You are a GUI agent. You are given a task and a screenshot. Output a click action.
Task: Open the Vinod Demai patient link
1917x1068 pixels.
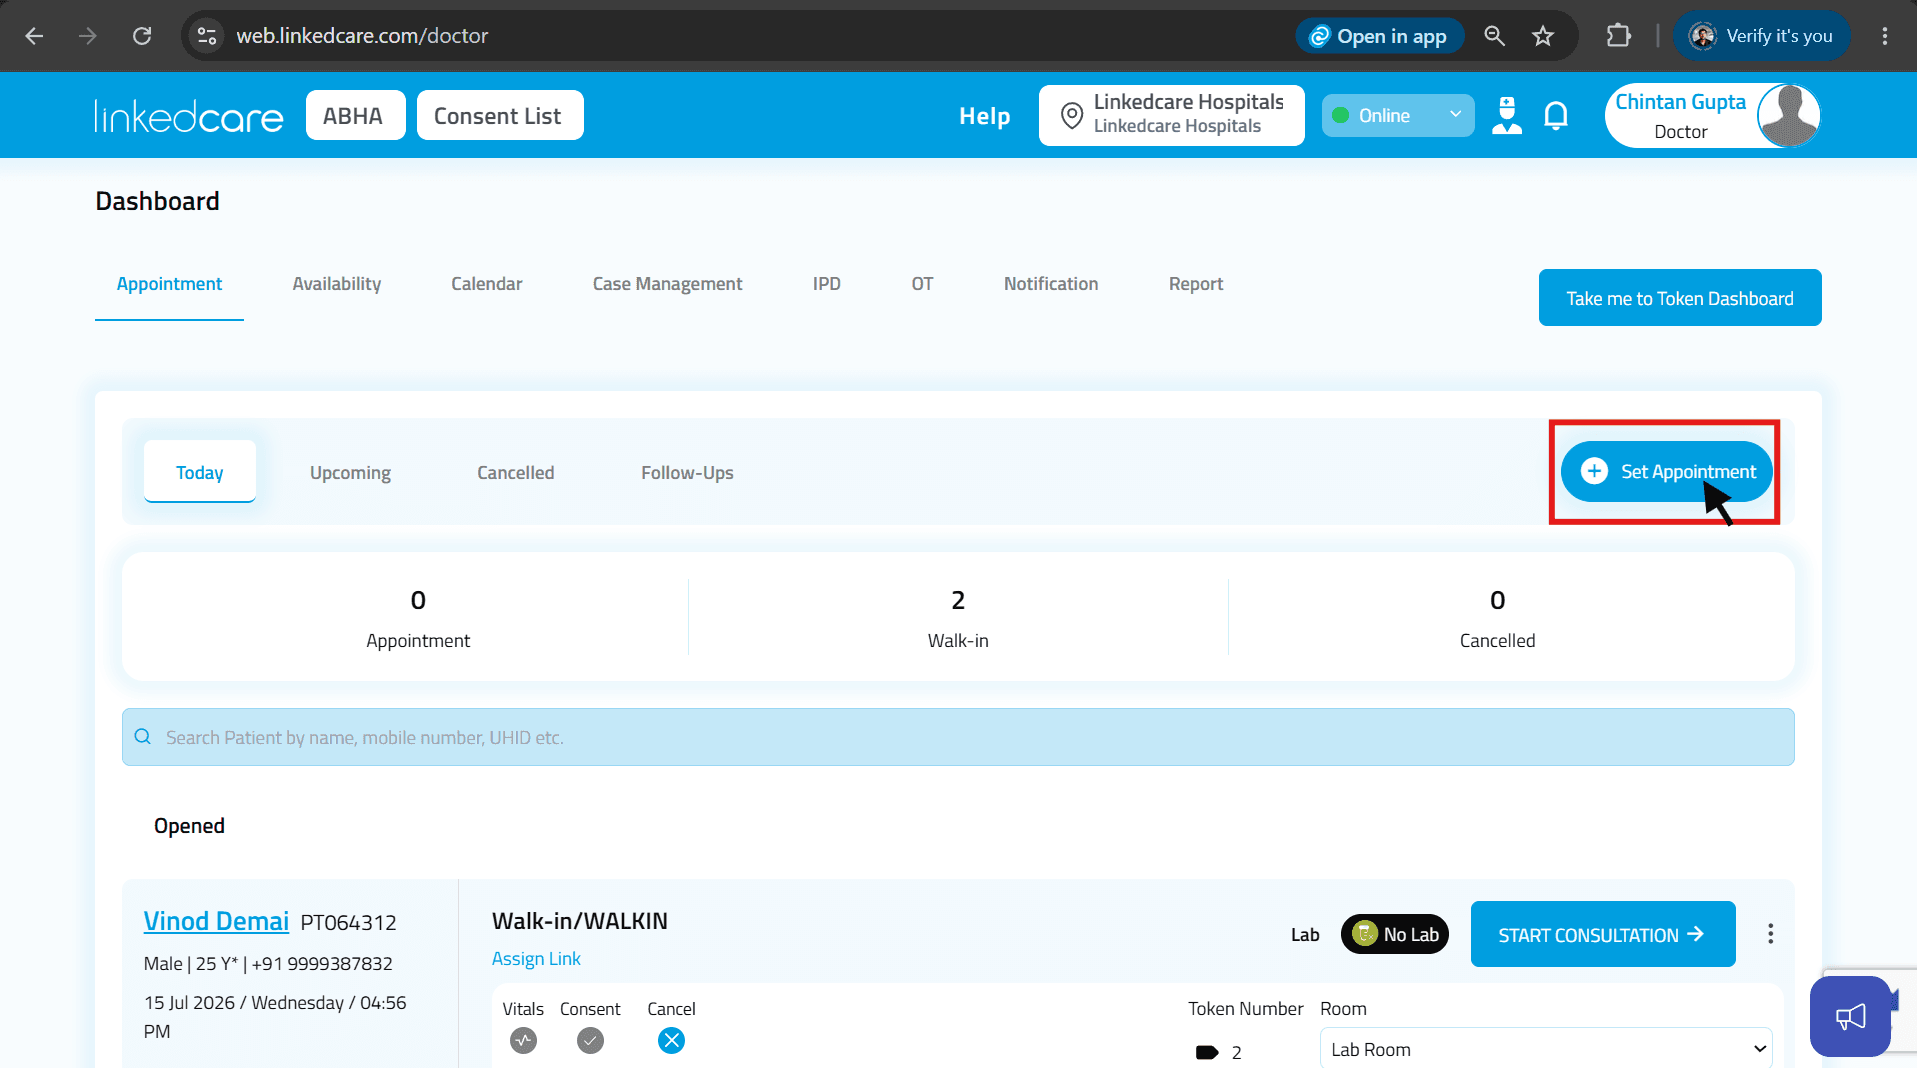tap(216, 921)
